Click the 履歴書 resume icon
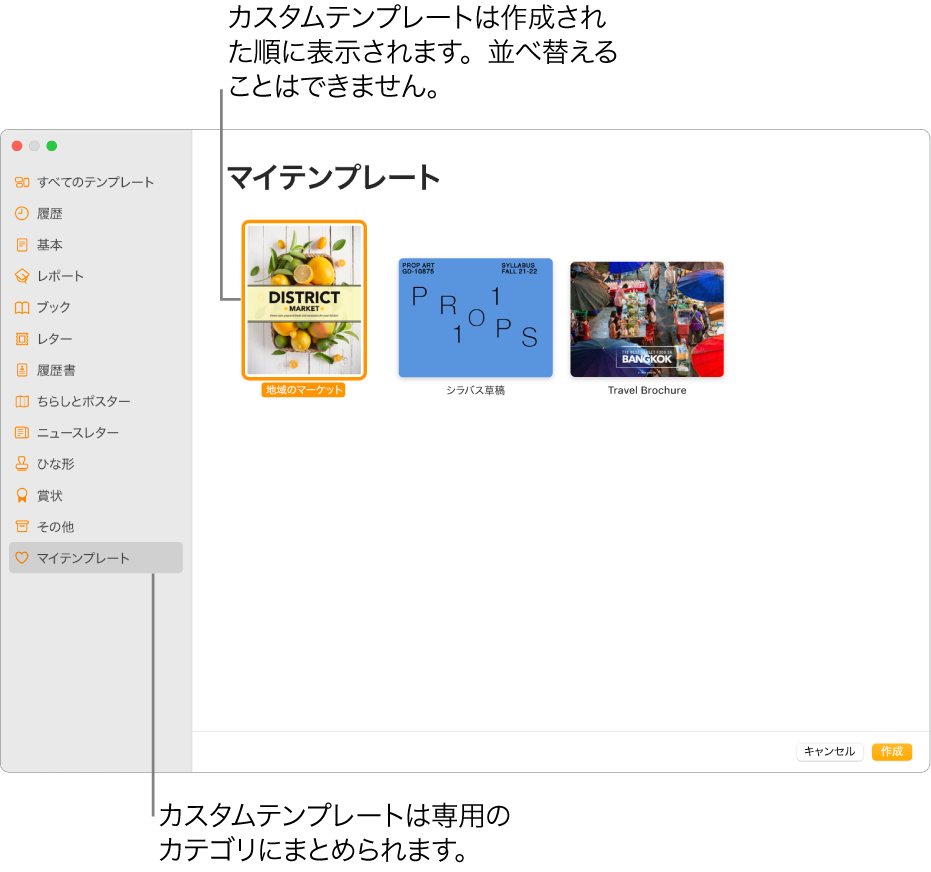The height and width of the screenshot is (872, 931). 22,370
